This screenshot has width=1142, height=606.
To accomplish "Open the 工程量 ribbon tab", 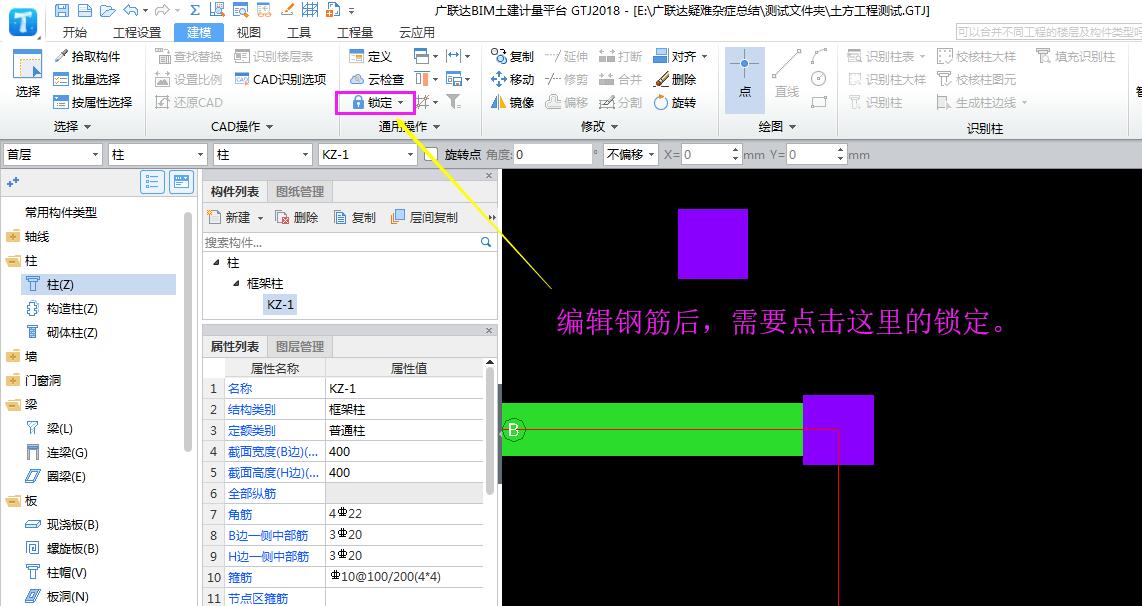I will point(355,32).
